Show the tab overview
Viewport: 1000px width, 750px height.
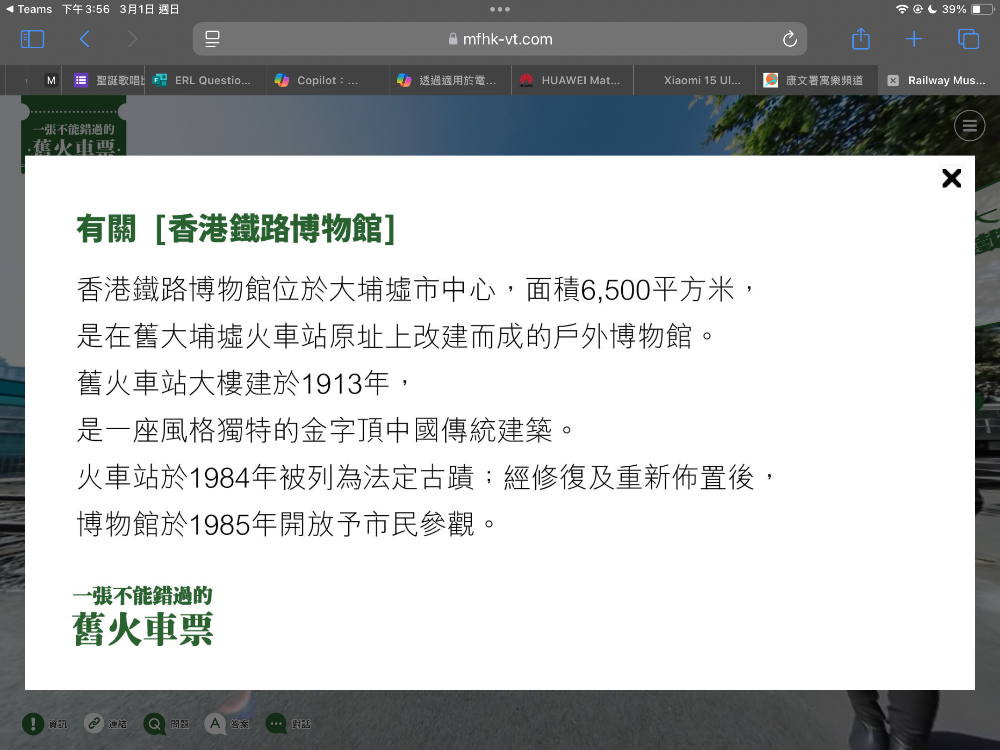[968, 39]
